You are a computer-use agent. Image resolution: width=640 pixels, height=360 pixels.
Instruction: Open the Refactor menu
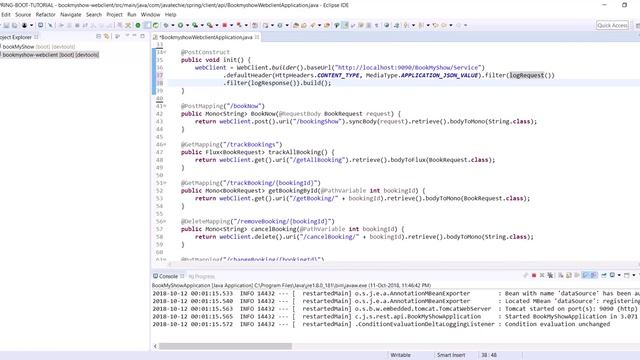[45, 14]
